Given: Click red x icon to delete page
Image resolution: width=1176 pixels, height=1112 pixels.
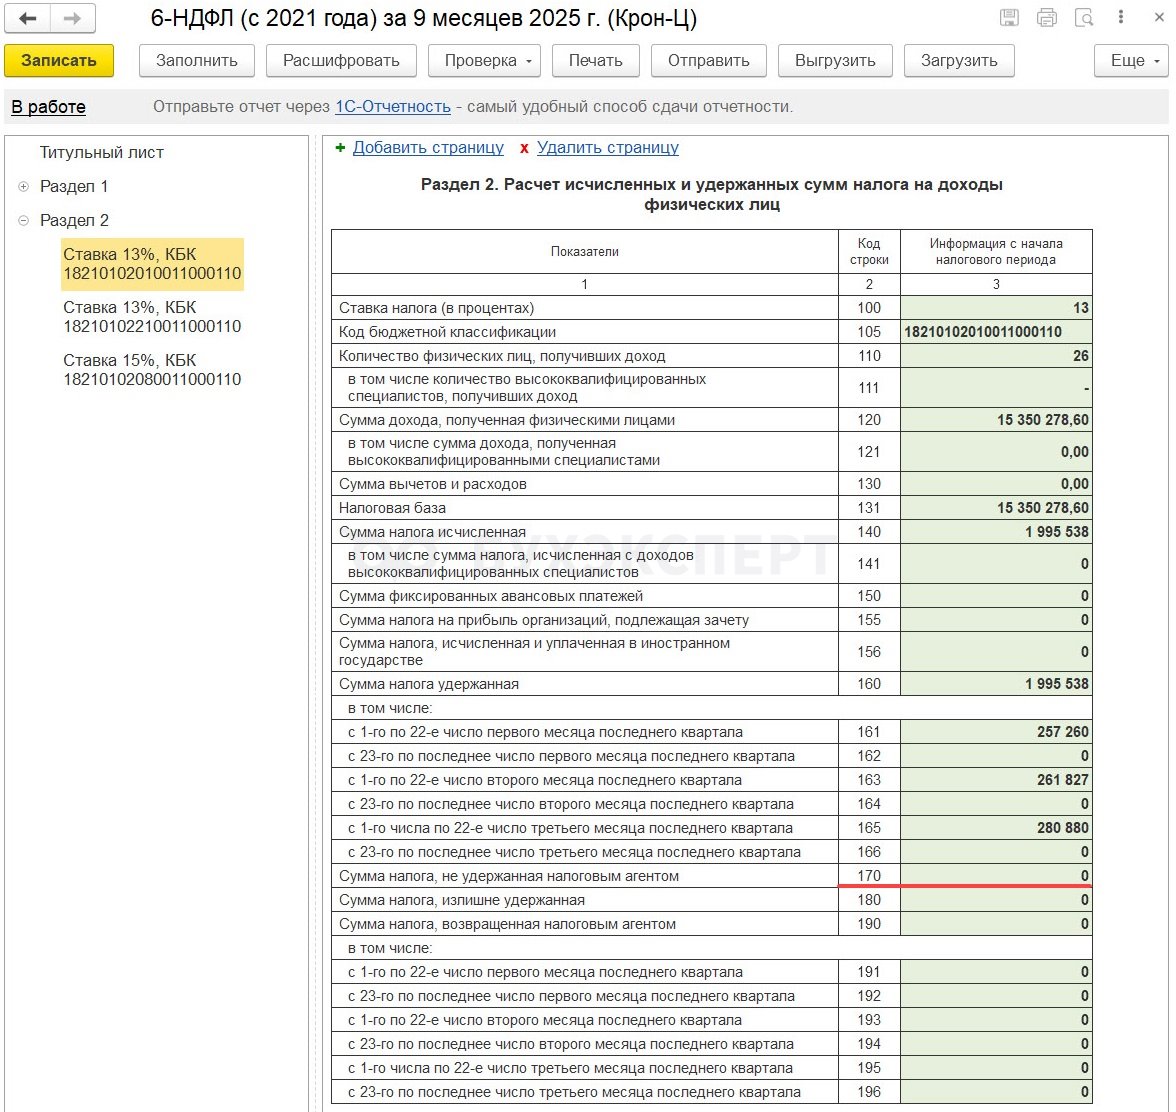Looking at the screenshot, I should point(524,148).
